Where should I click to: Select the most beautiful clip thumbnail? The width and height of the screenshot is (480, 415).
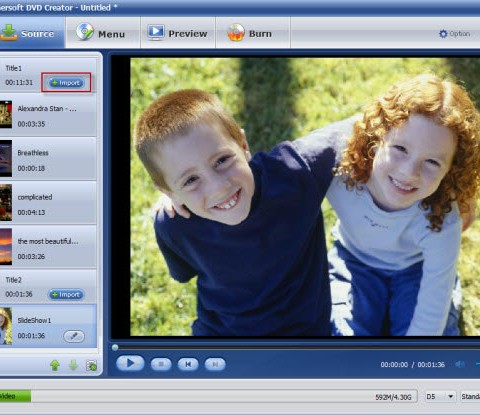6,247
